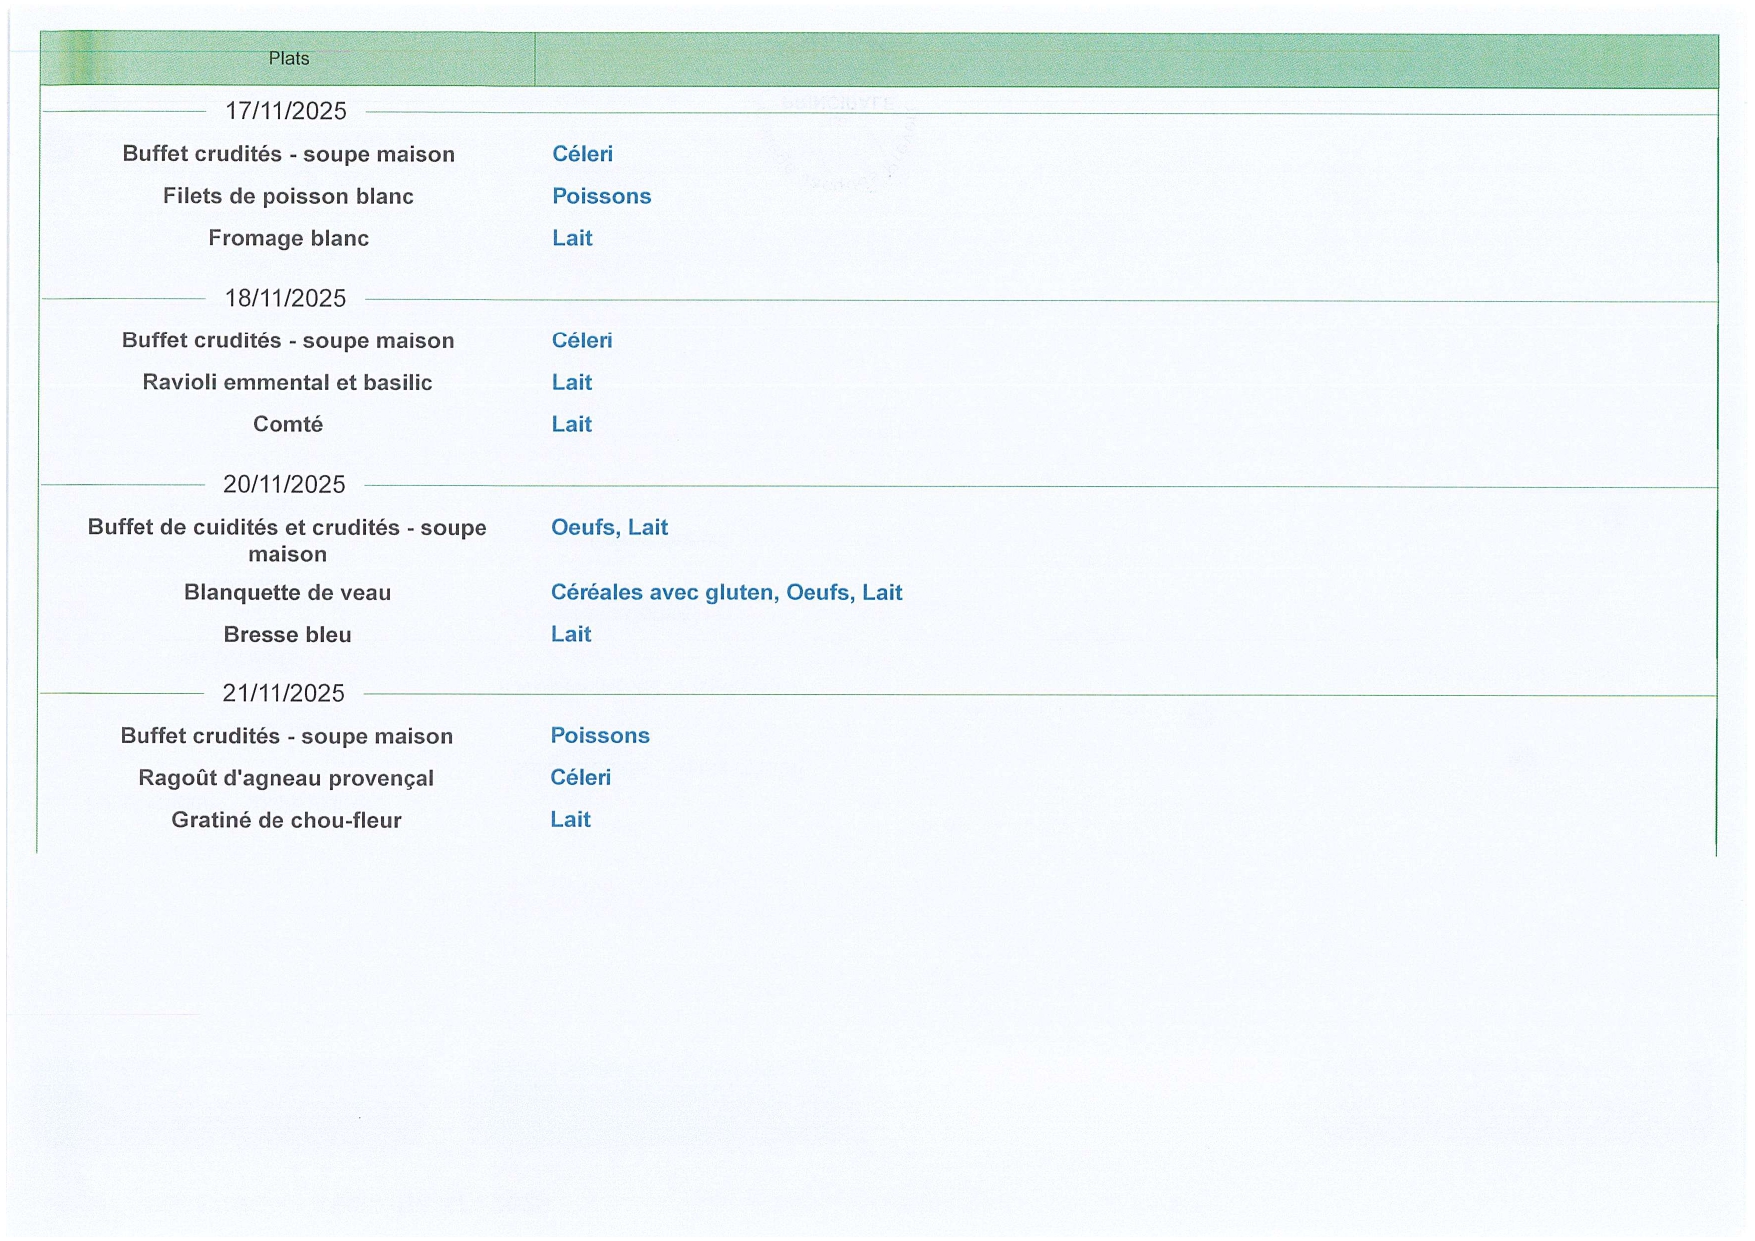Select the 21/11/2025 date heading
Viewport: 1755px width, 1241px height.
283,693
